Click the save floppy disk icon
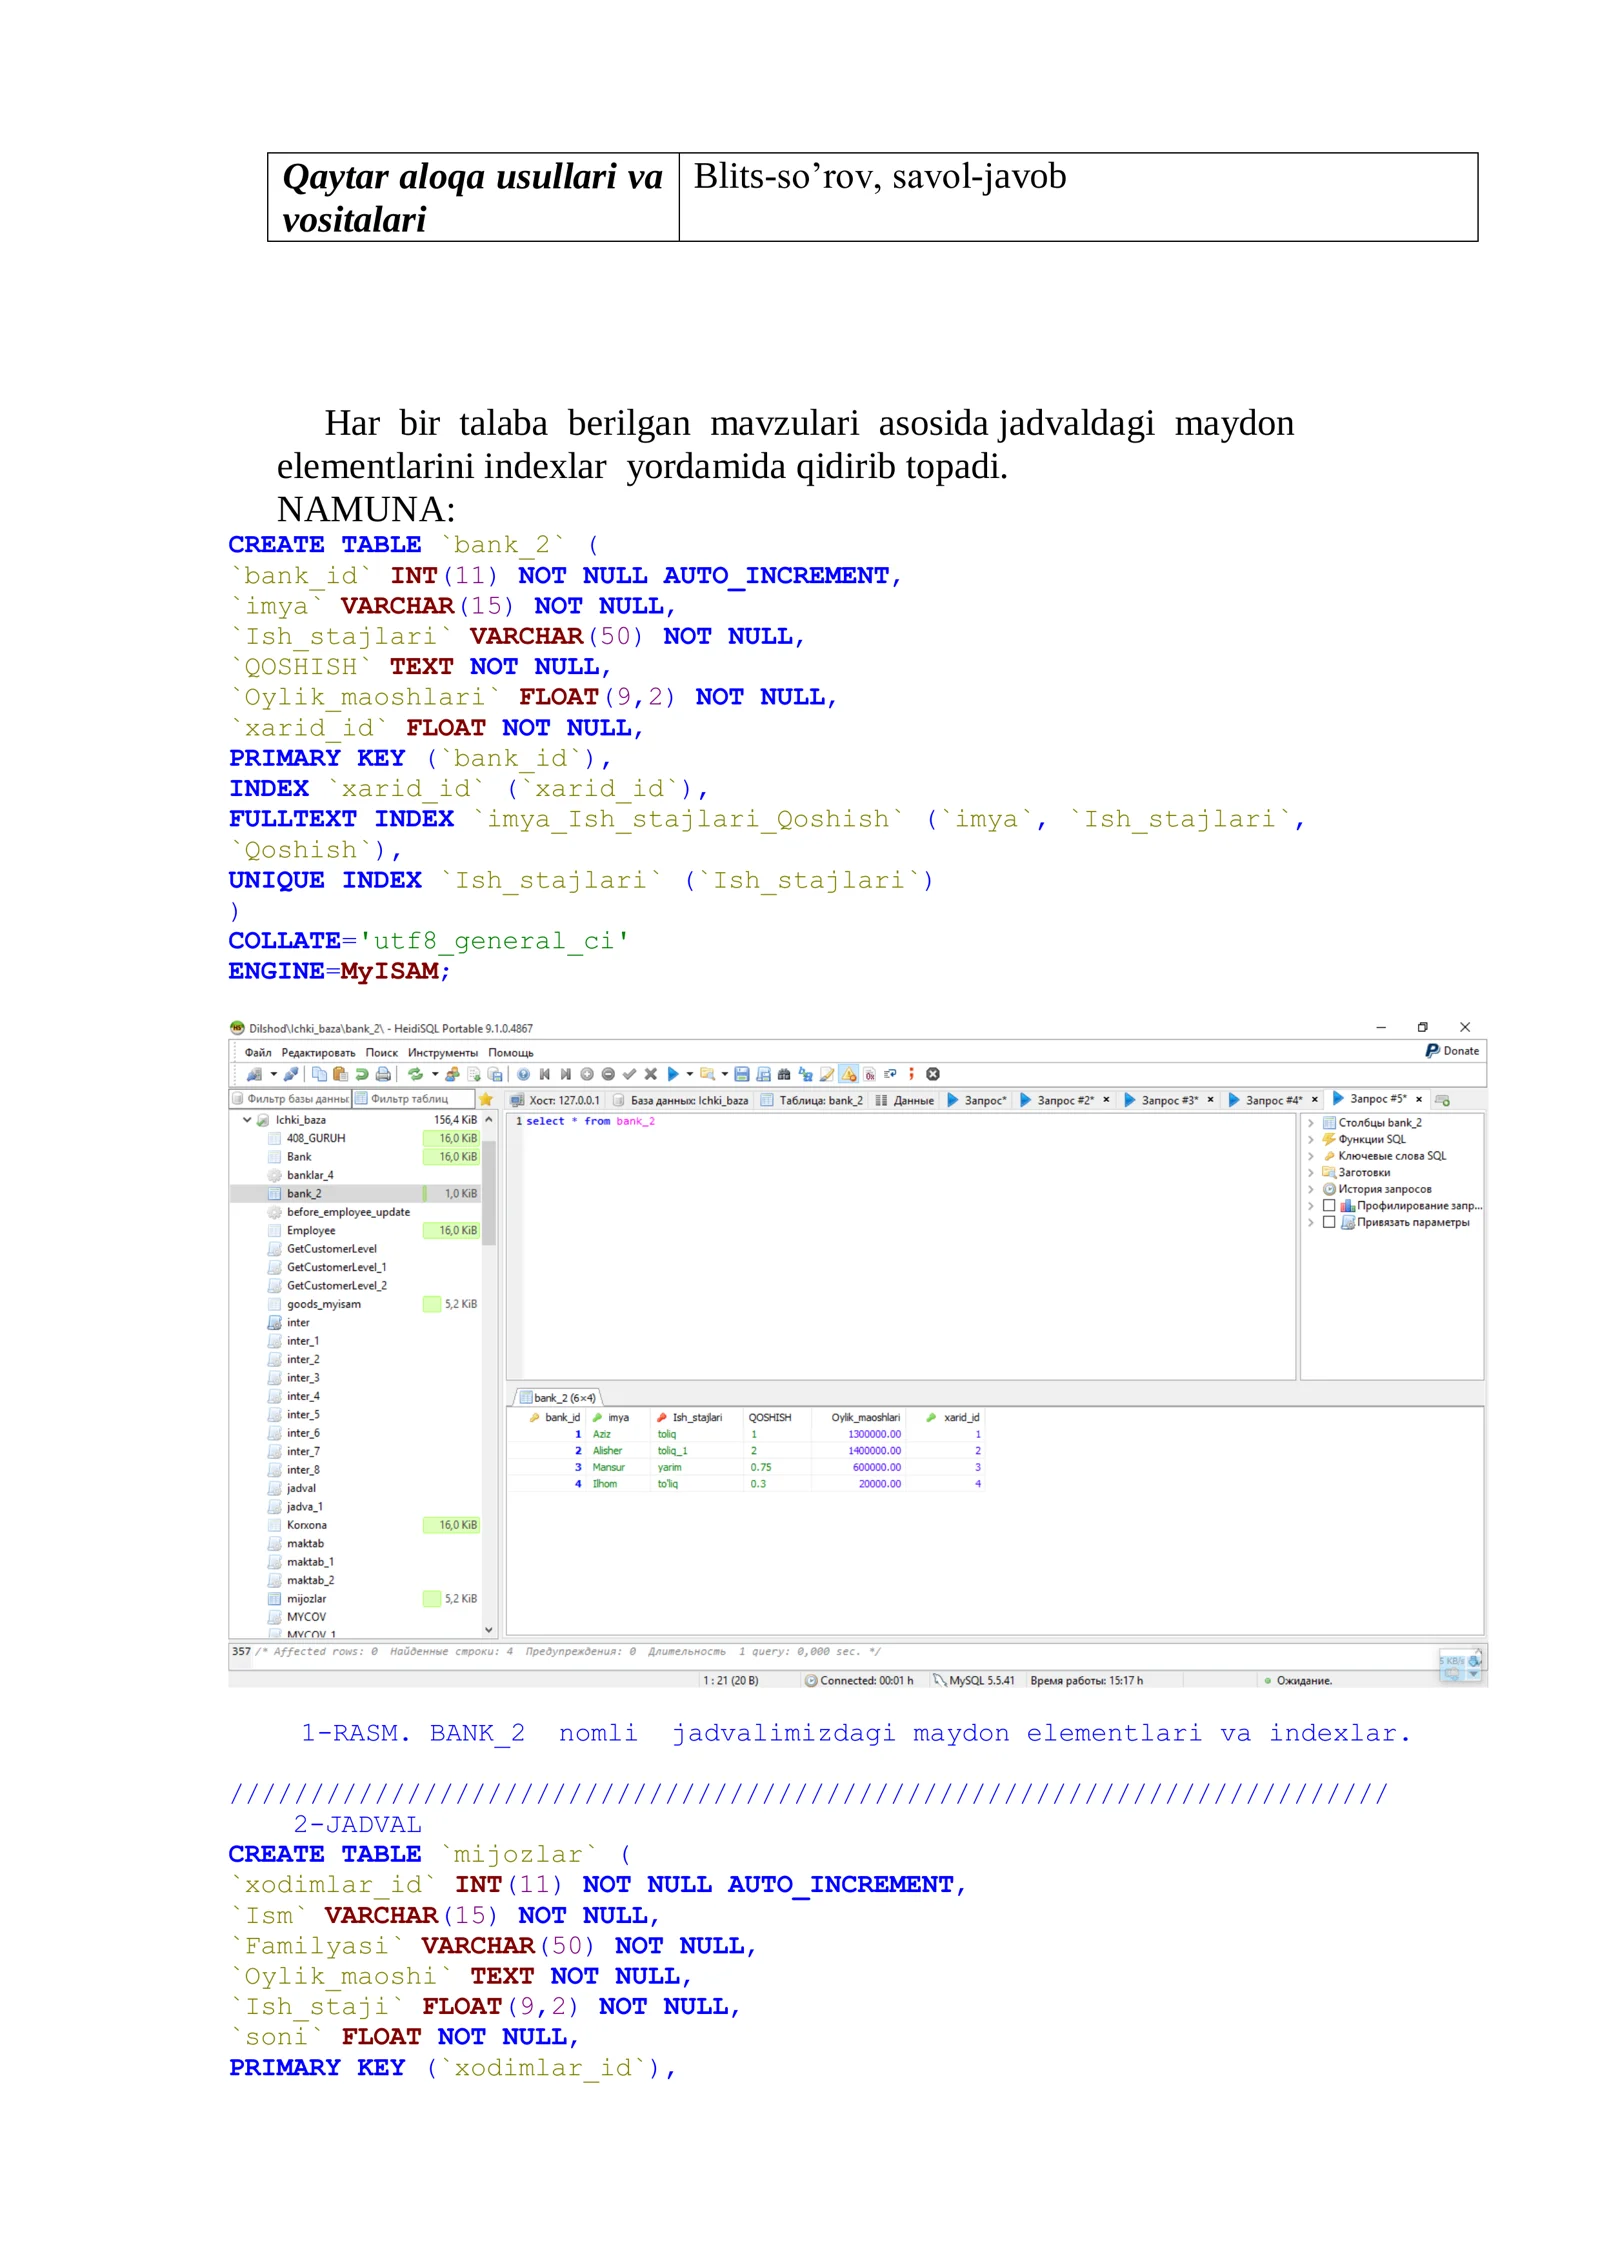 [741, 1074]
